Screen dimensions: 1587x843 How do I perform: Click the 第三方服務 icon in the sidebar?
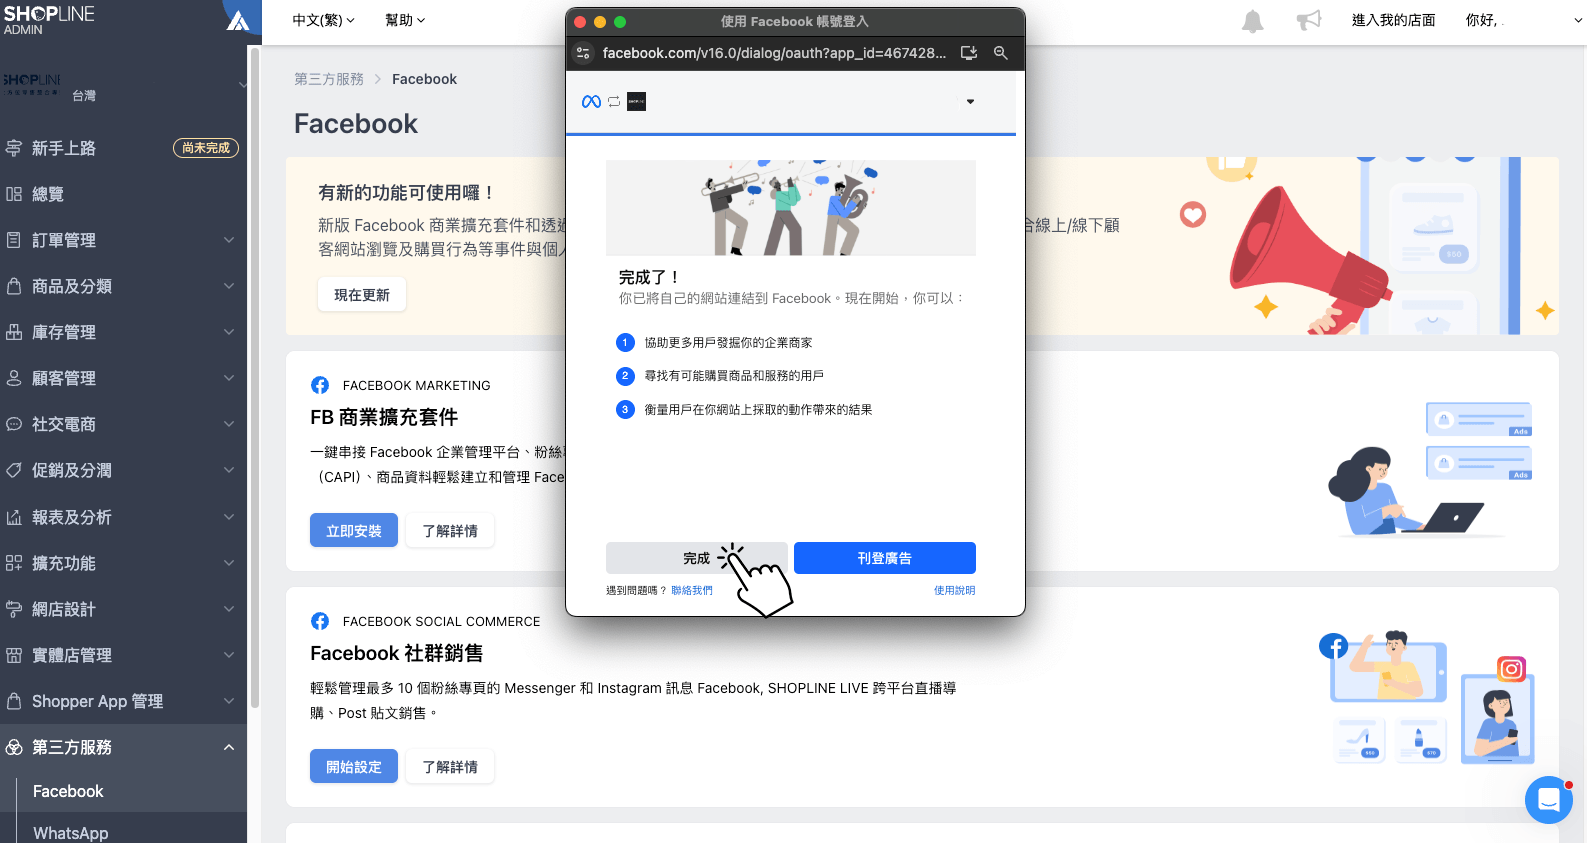(14, 747)
